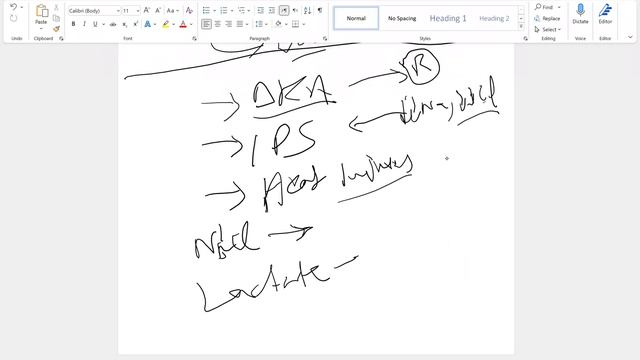Apply red font color

(183, 24)
